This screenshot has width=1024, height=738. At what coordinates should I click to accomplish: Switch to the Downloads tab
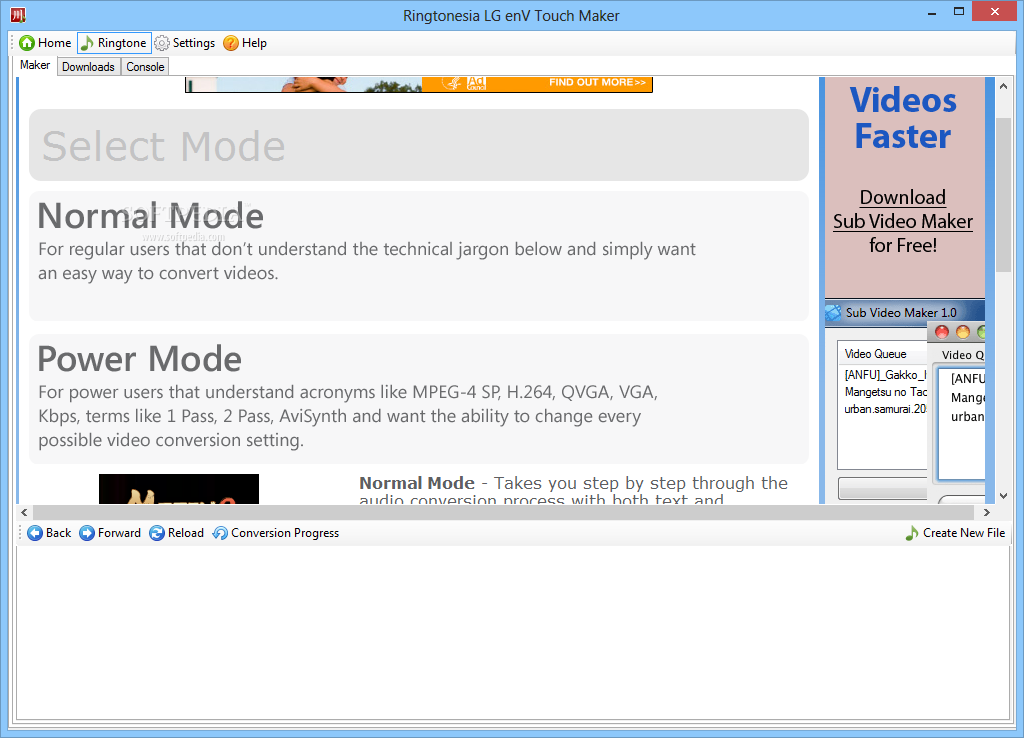click(x=88, y=67)
